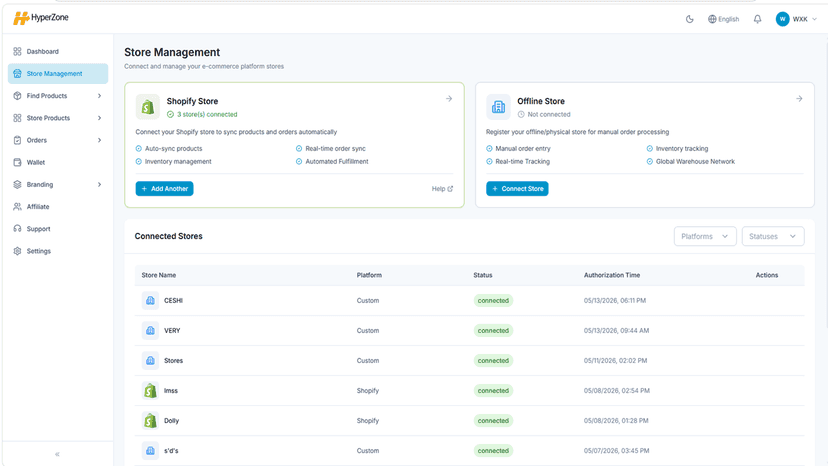
Task: Click 05/11/2026, 02:02 PM timestamp
Action: pos(615,361)
